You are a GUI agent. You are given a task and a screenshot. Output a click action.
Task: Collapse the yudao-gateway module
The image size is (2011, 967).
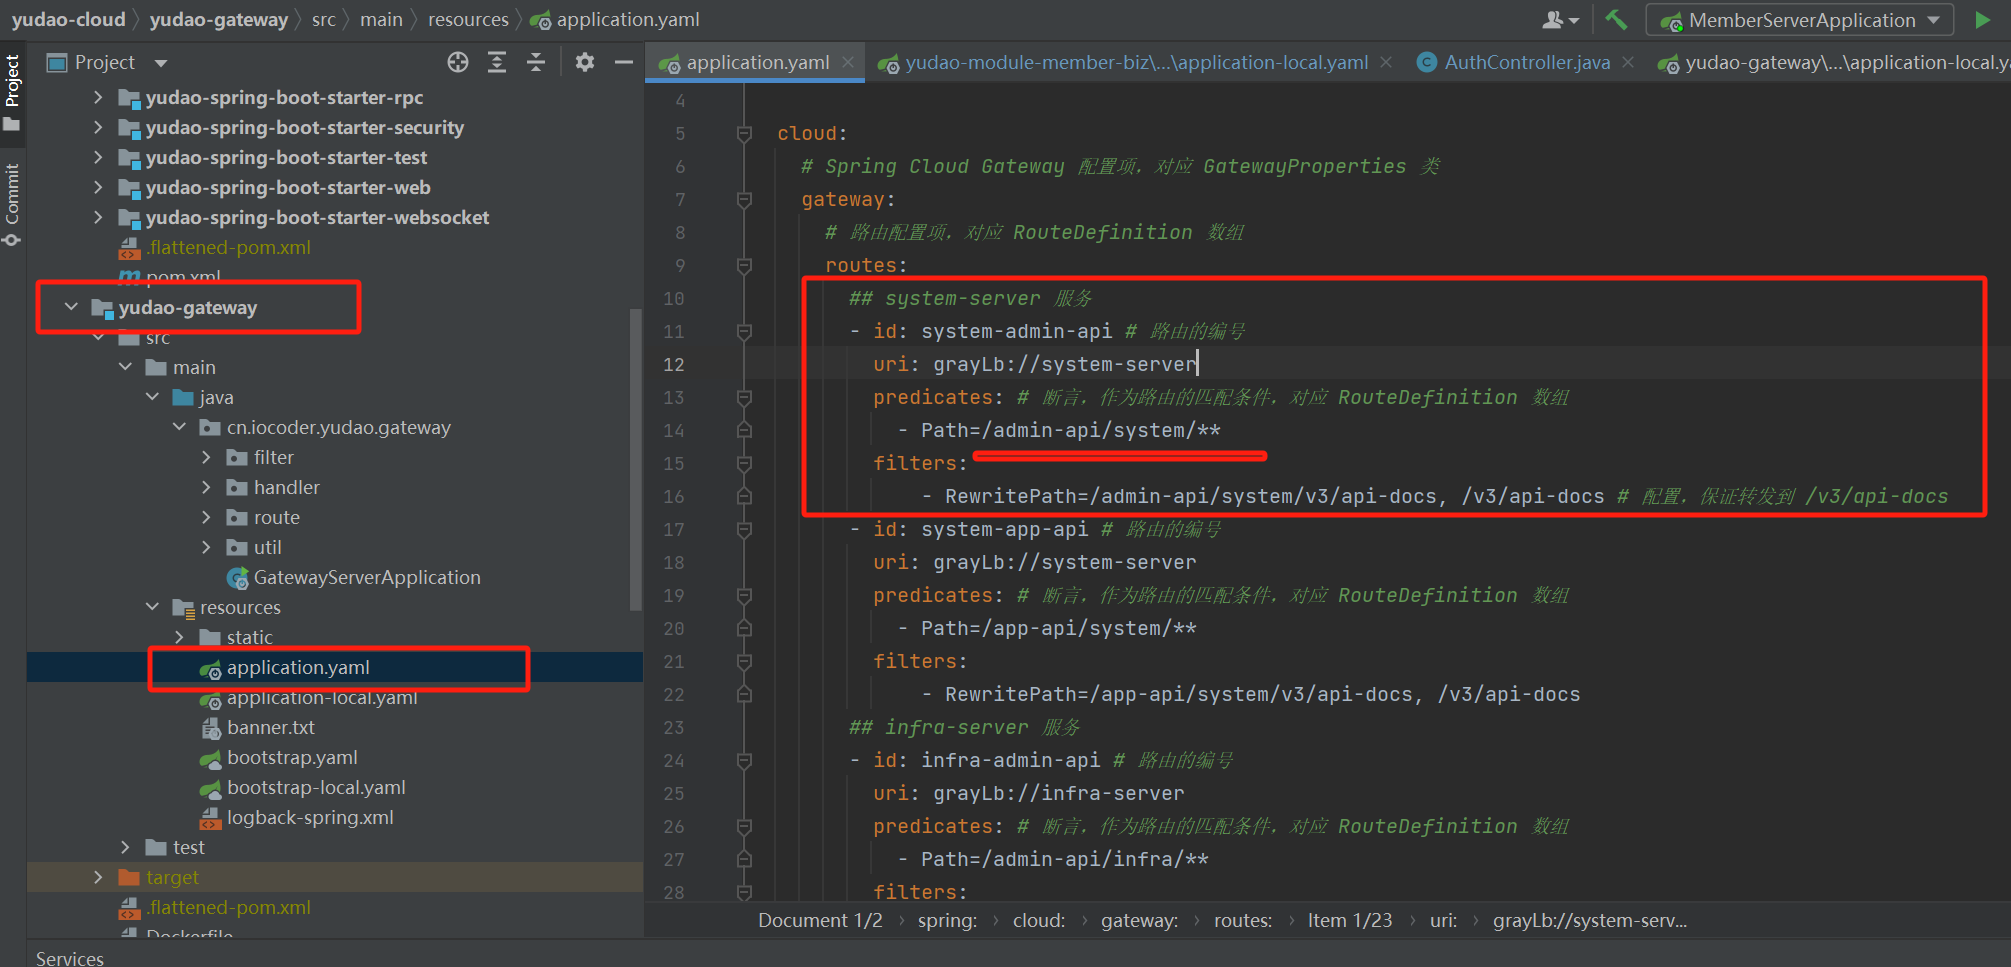point(71,307)
